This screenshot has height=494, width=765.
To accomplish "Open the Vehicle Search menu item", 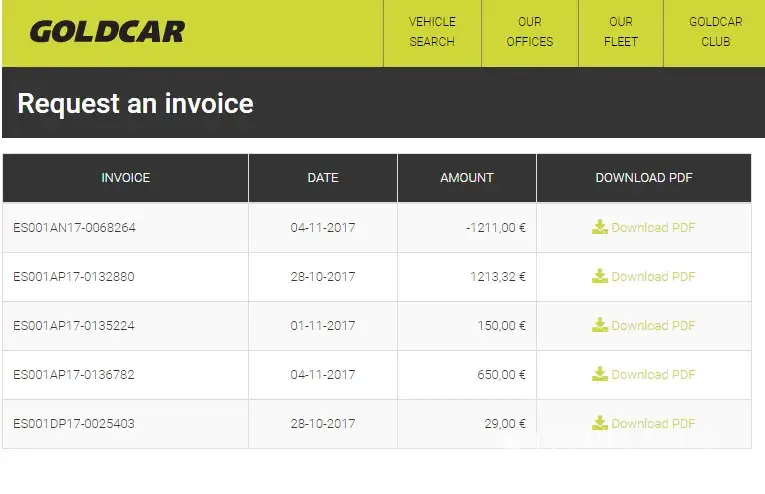I will click(432, 32).
